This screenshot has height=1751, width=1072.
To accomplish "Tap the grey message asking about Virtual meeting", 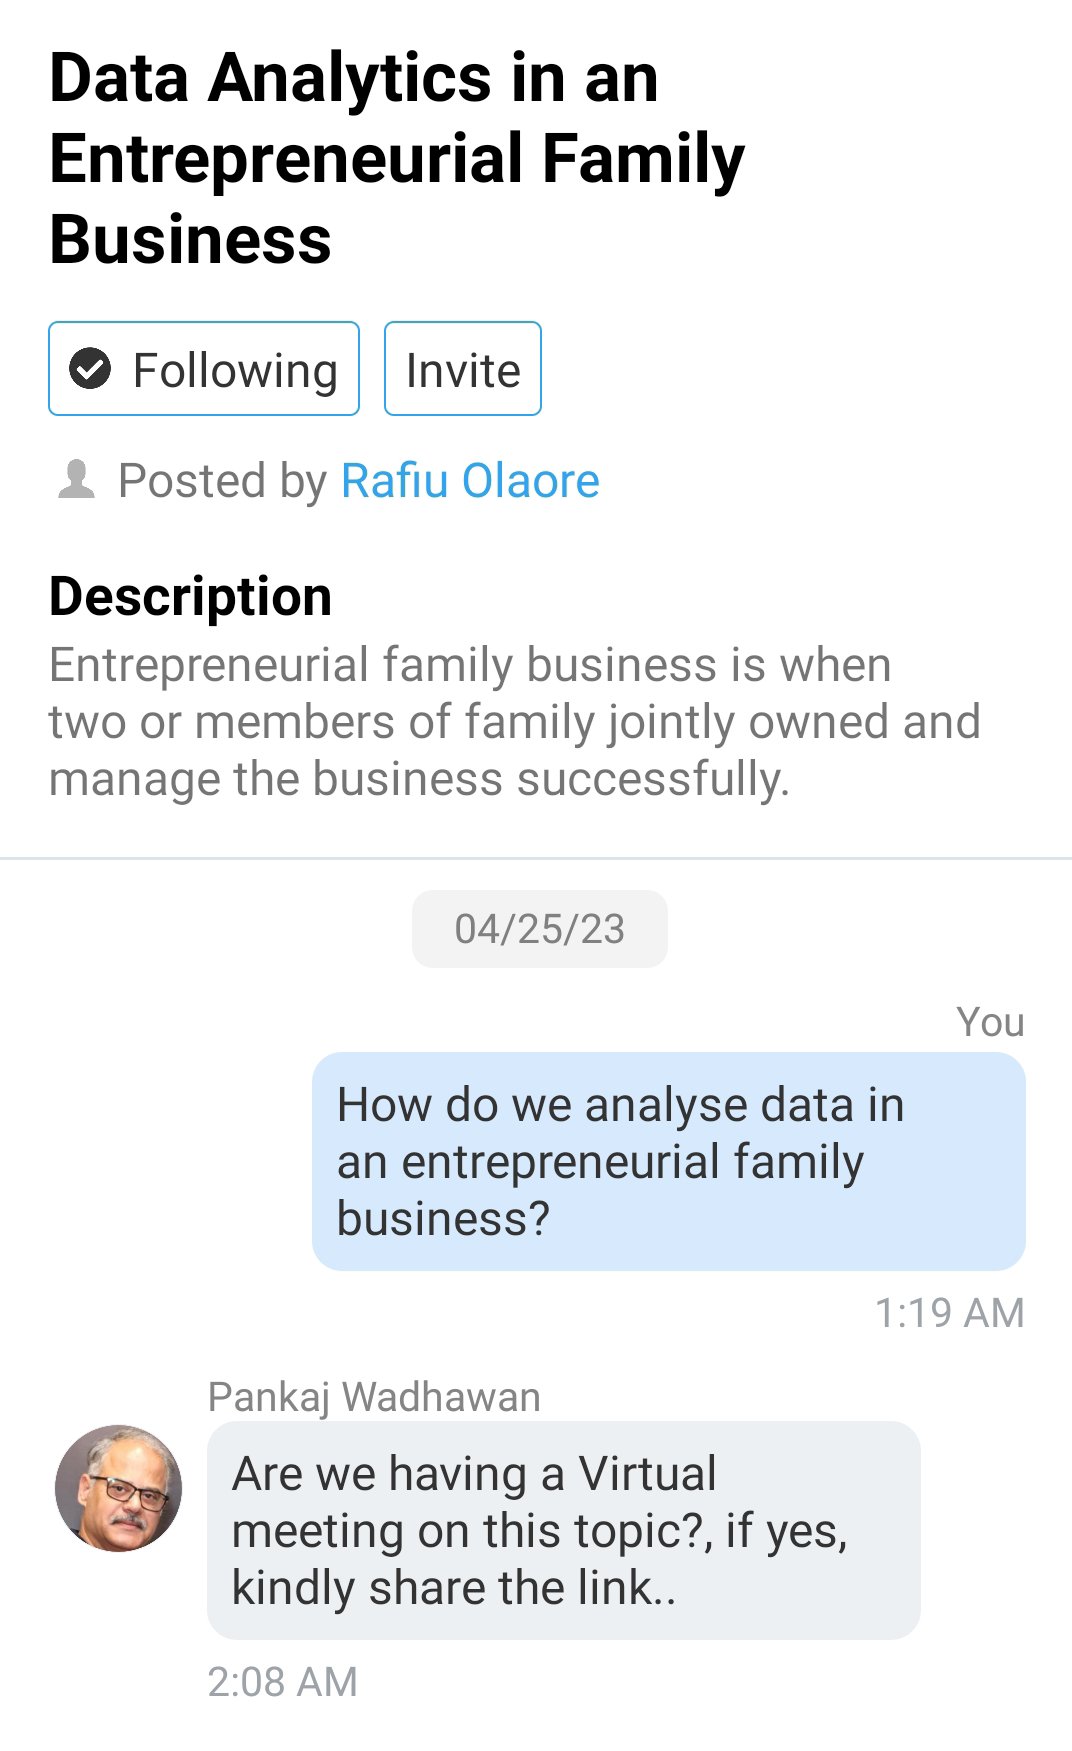I will click(x=563, y=1530).
